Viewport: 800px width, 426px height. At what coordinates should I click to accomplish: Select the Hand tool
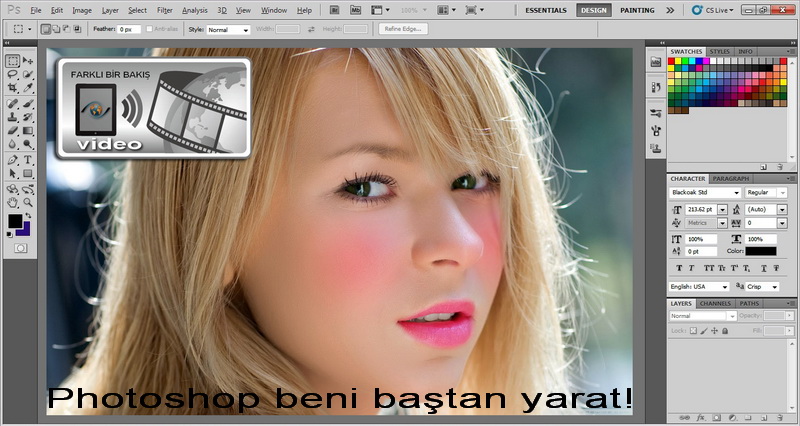pyautogui.click(x=13, y=203)
